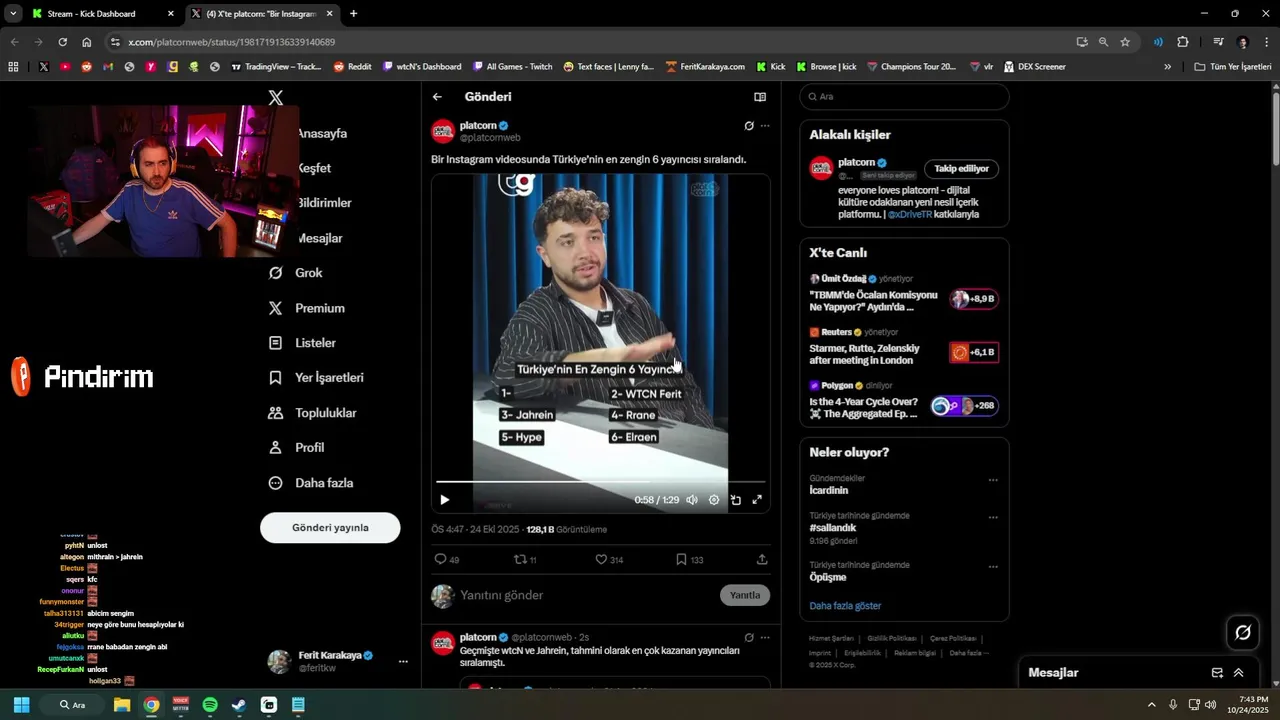The height and width of the screenshot is (720, 1280).
Task: Join Reuters live broadcast +6,1 B
Action: 974,352
